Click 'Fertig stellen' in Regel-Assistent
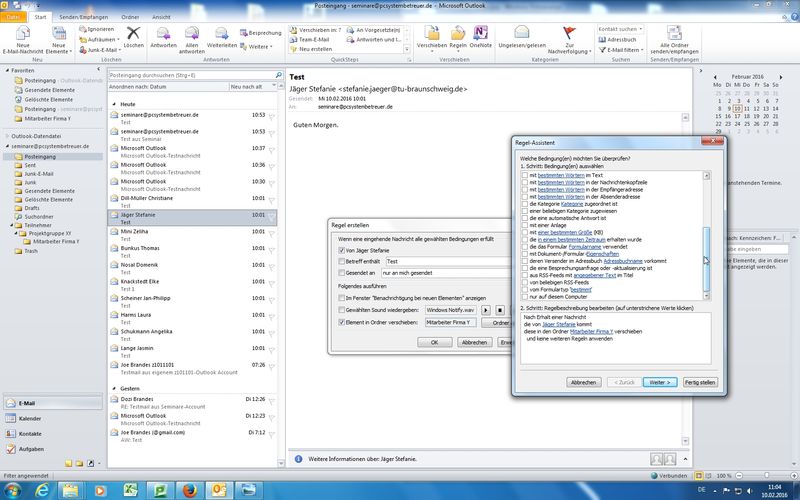The image size is (800, 500). point(699,382)
